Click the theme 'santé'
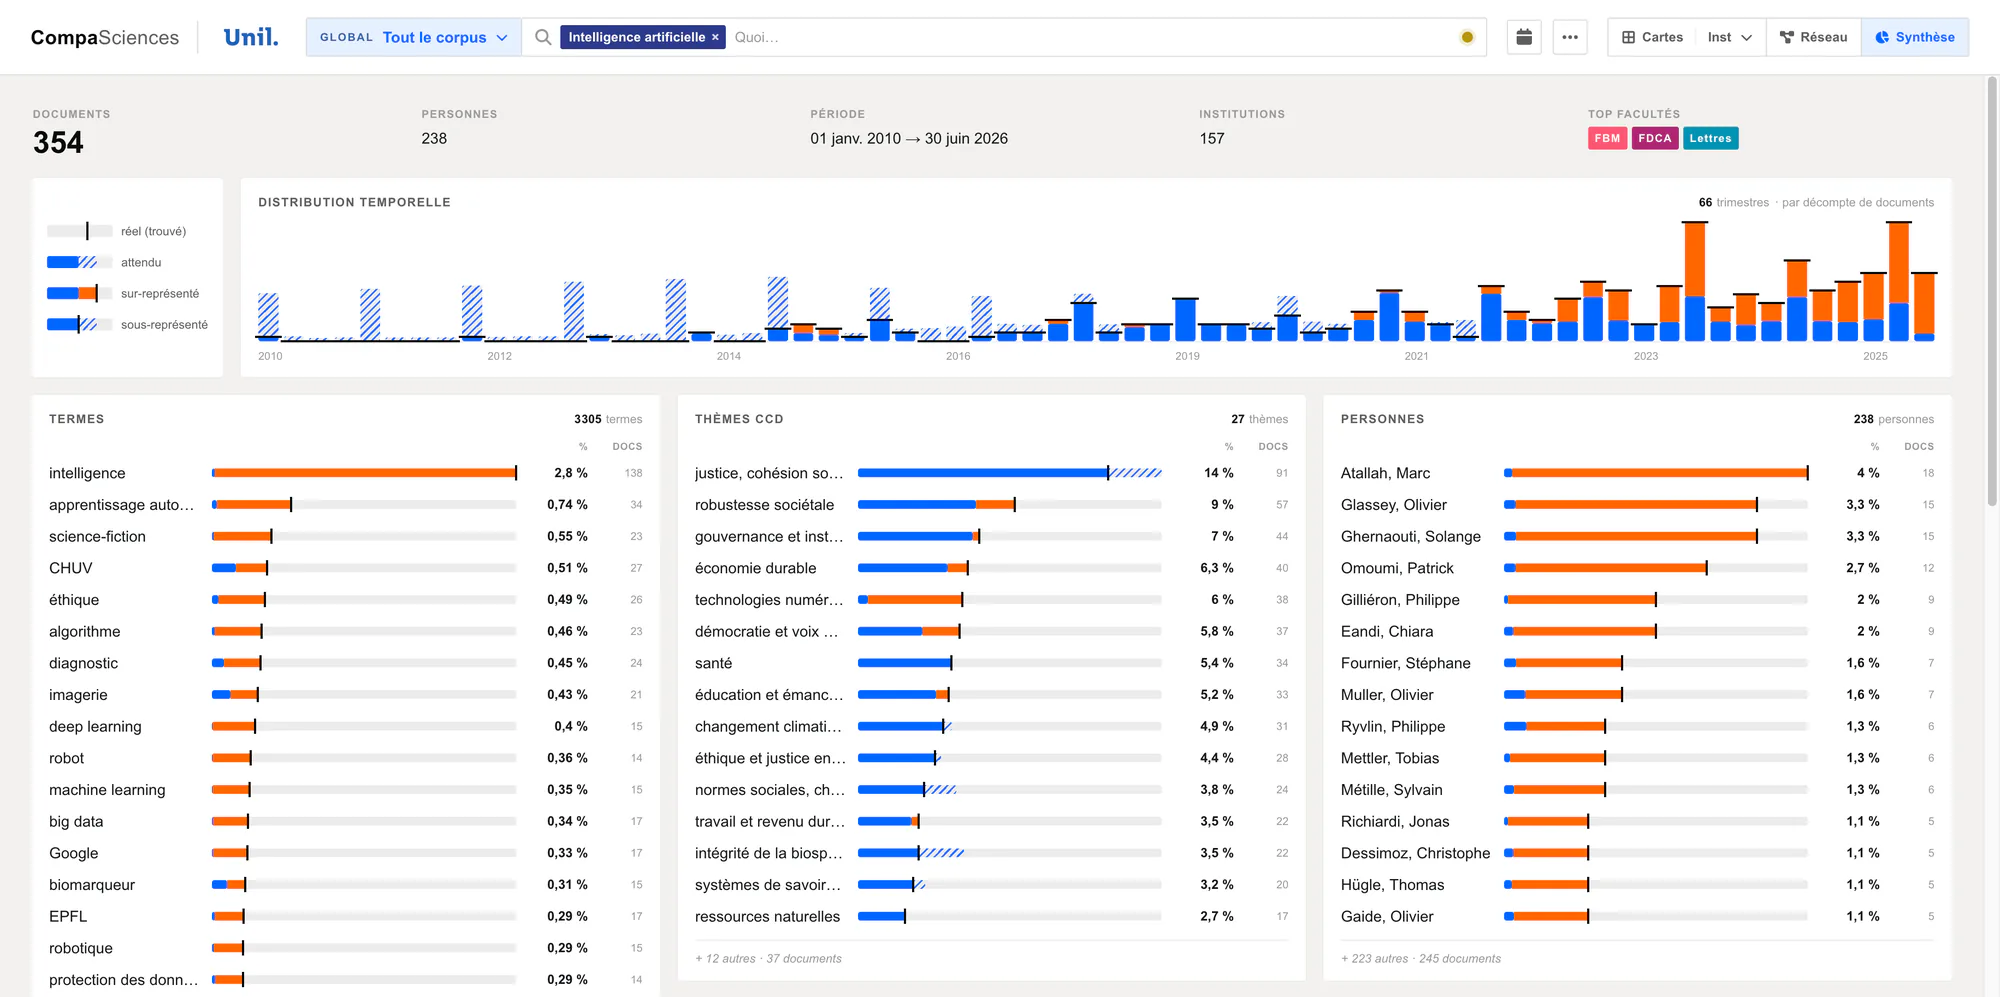The height and width of the screenshot is (997, 2000). (x=713, y=663)
